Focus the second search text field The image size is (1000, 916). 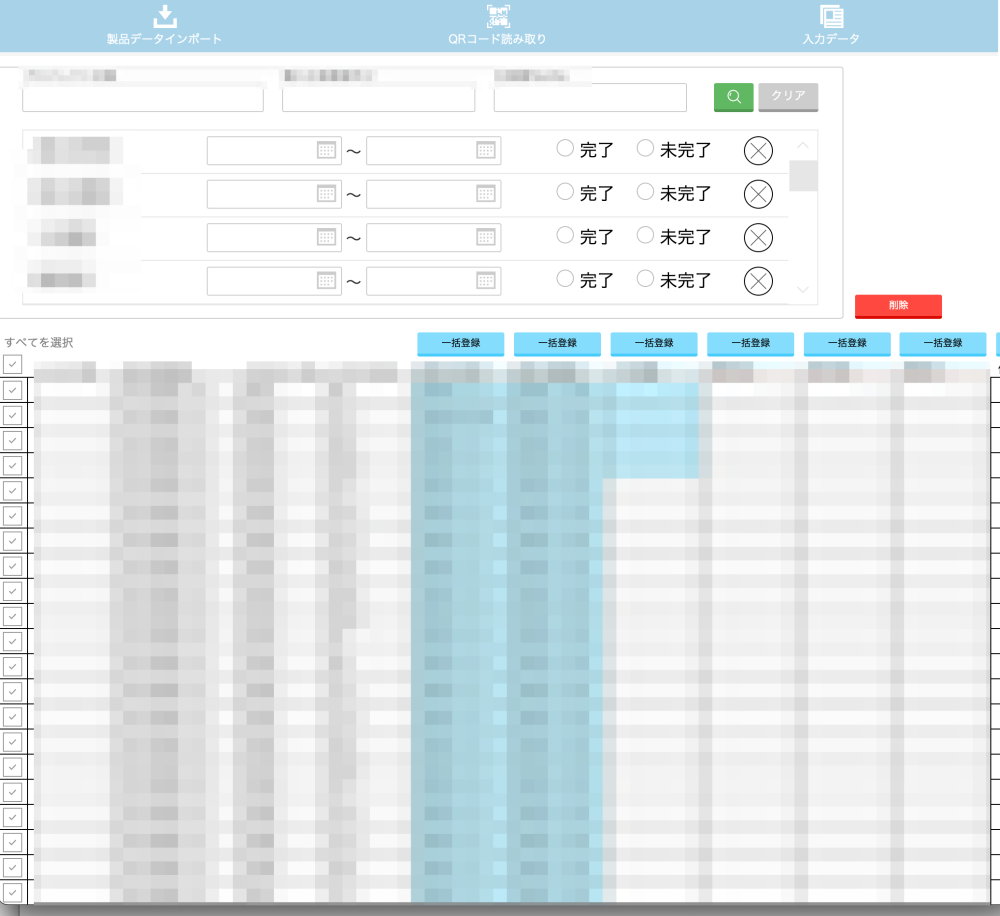[x=378, y=98]
